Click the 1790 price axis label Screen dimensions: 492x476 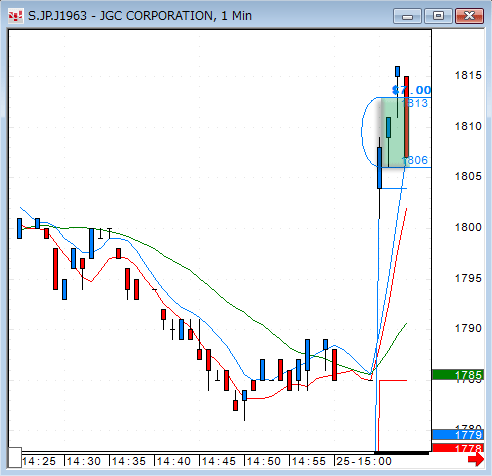tap(468, 328)
